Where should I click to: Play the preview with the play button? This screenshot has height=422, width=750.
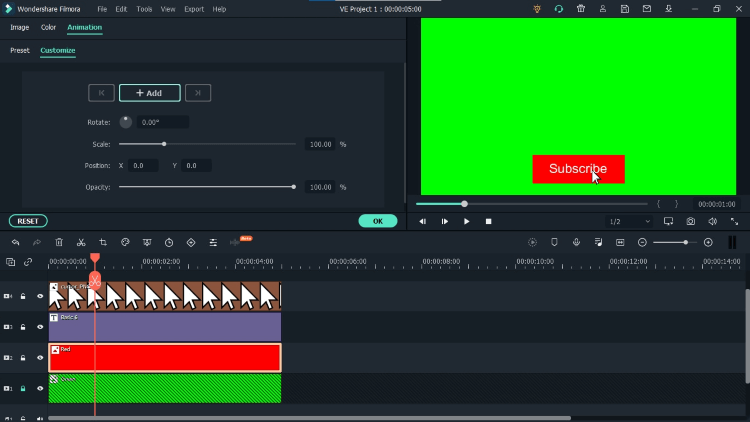(466, 222)
